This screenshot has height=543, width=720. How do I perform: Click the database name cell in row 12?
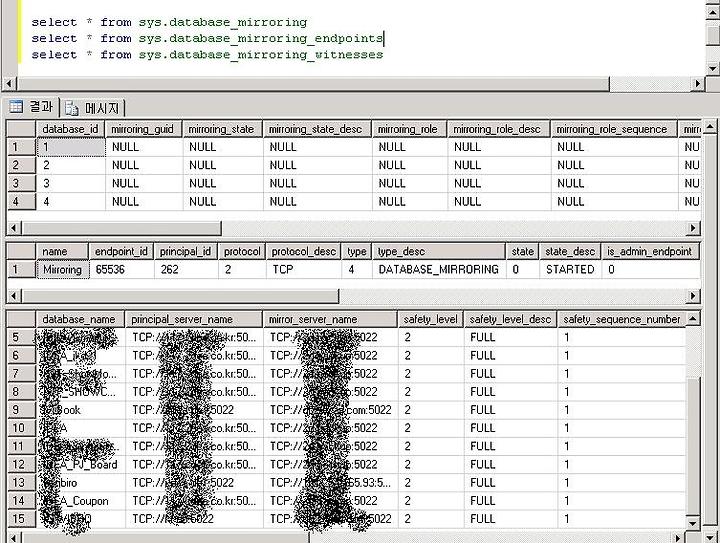tap(80, 465)
